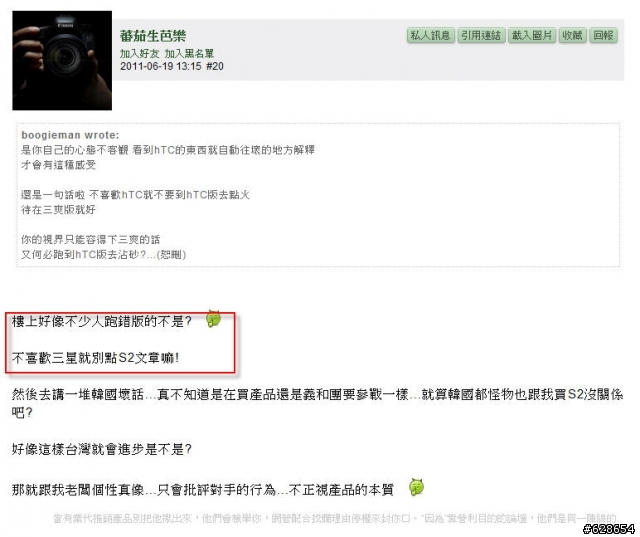Bookmark the post with the 收藏 button

(572, 36)
